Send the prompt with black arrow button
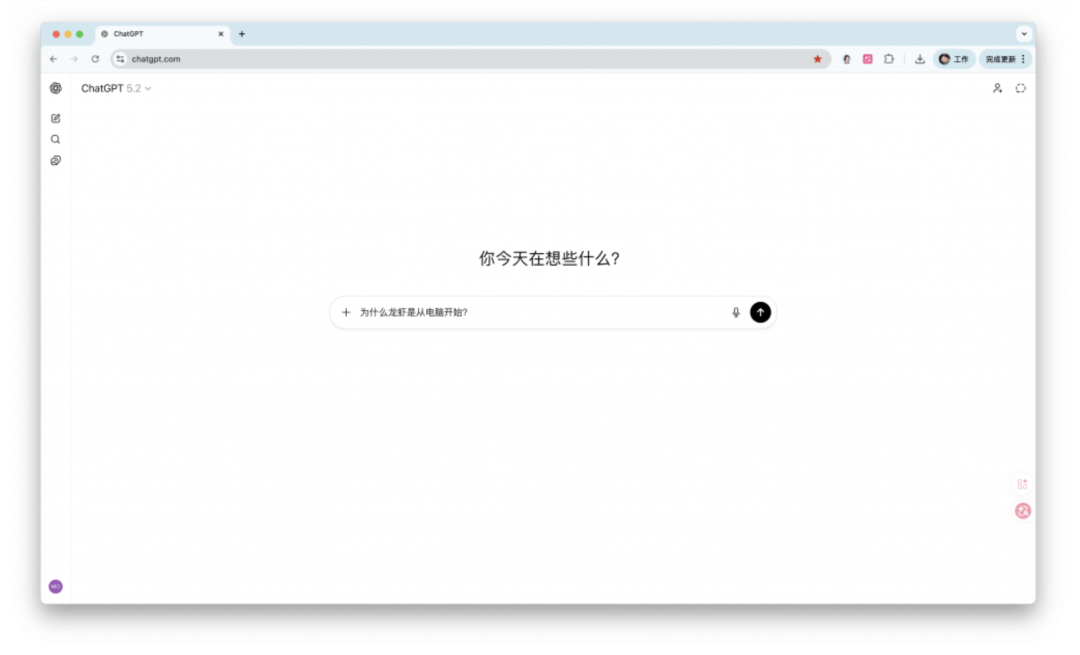Viewport: 1080px width, 655px height. (760, 313)
